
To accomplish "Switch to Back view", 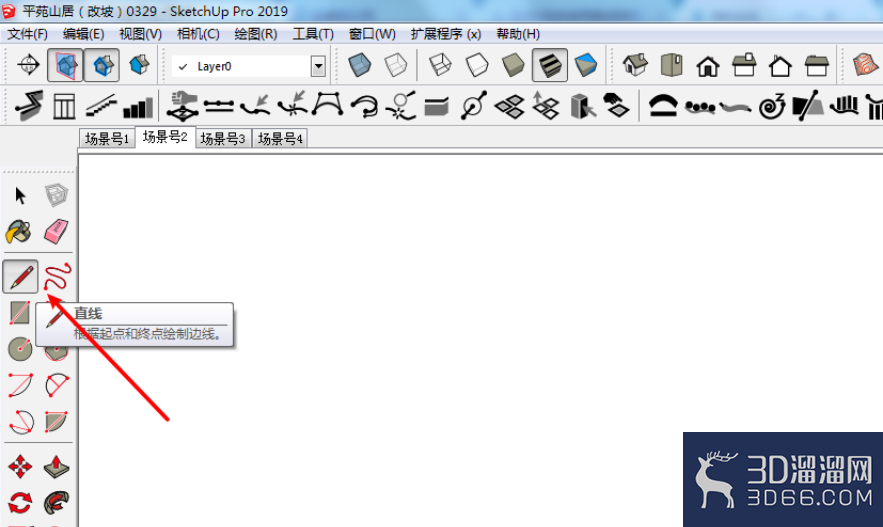I will point(781,66).
